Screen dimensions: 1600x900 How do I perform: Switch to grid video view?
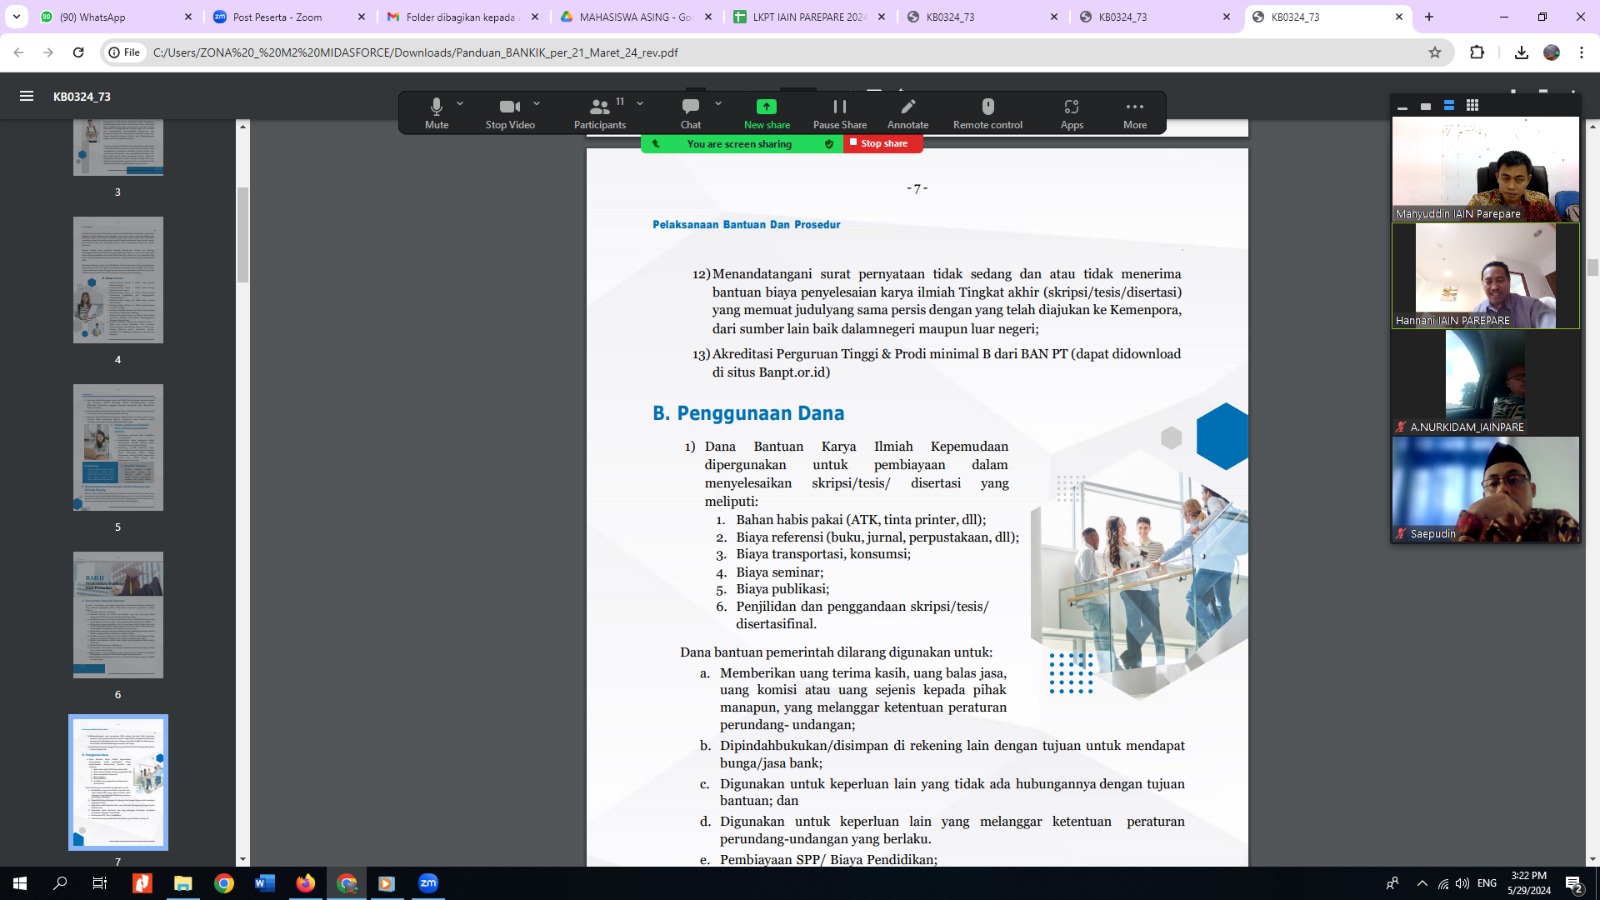[x=1472, y=106]
